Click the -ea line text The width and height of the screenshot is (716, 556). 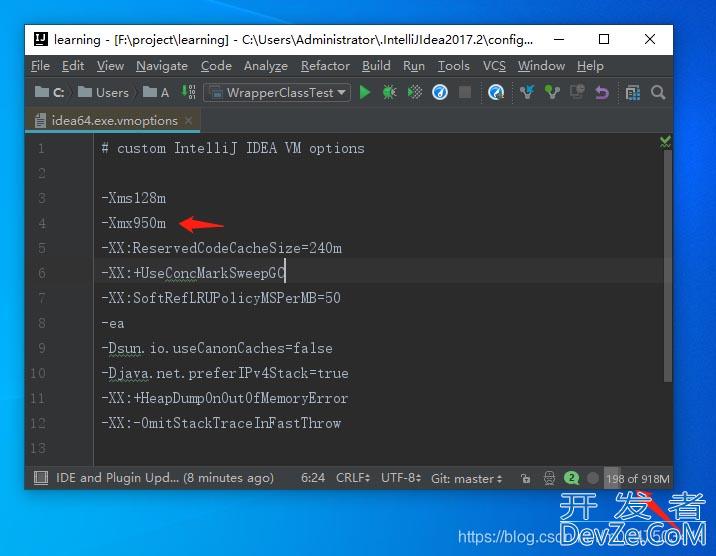pyautogui.click(x=112, y=323)
